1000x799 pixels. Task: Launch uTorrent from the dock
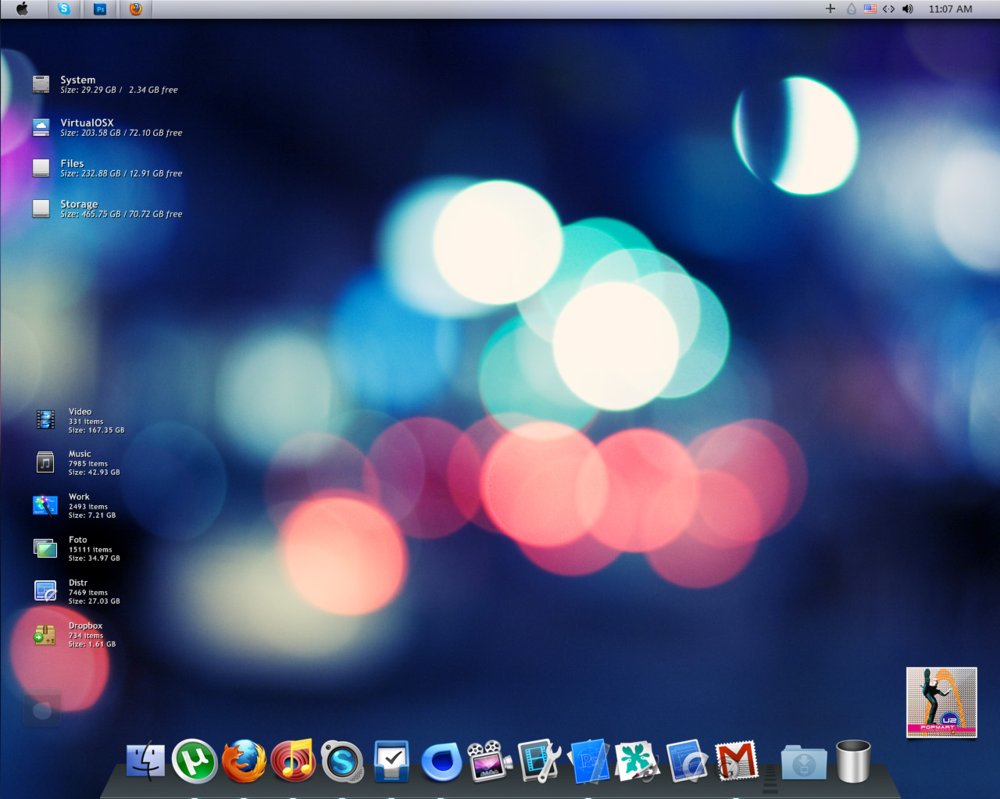coord(194,761)
